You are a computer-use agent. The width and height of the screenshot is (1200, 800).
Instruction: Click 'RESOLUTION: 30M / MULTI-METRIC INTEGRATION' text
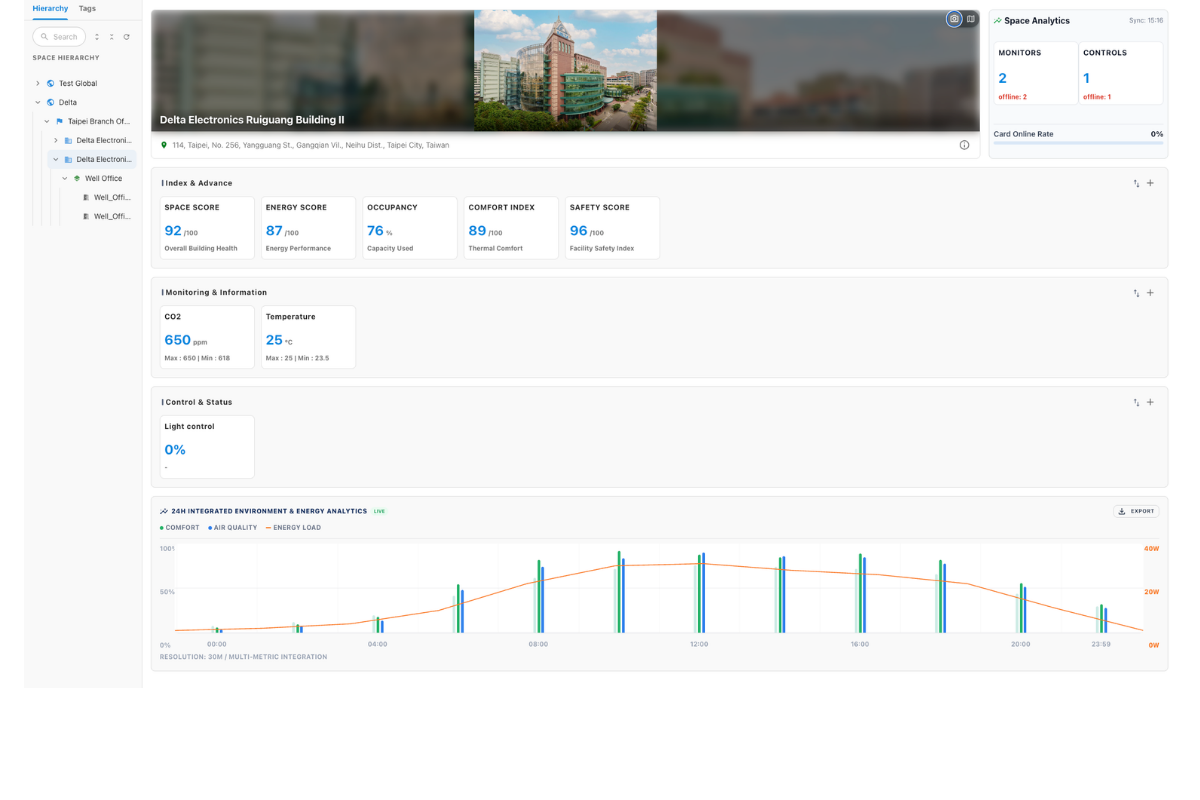(x=243, y=657)
